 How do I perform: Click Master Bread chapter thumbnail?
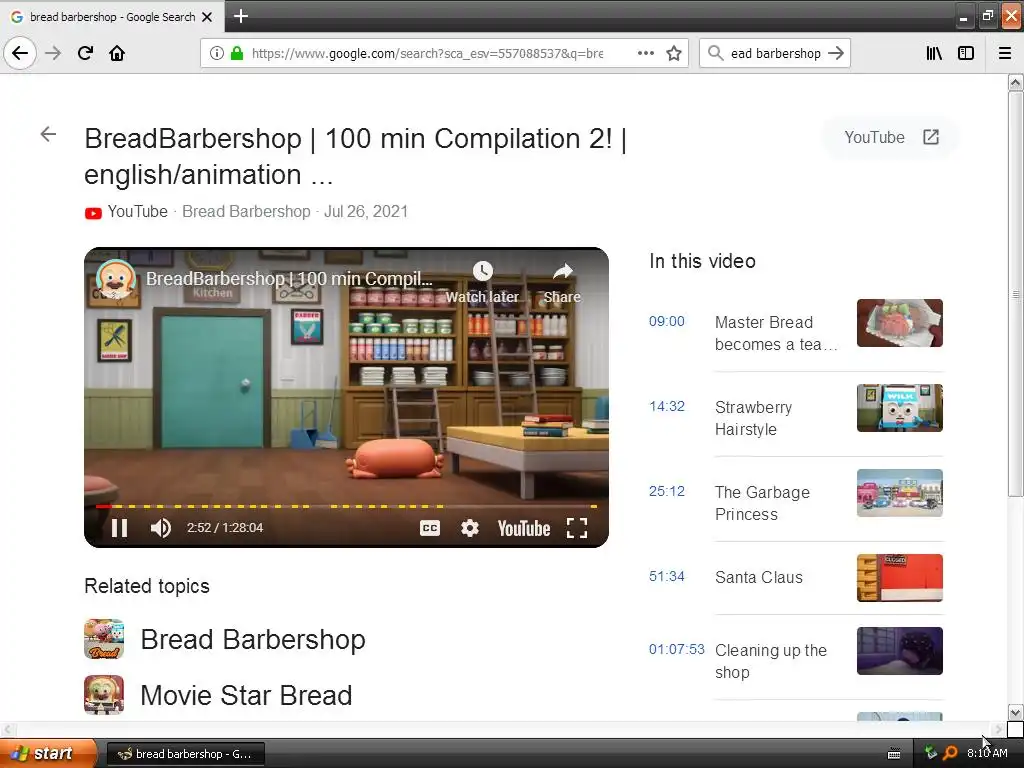(900, 323)
